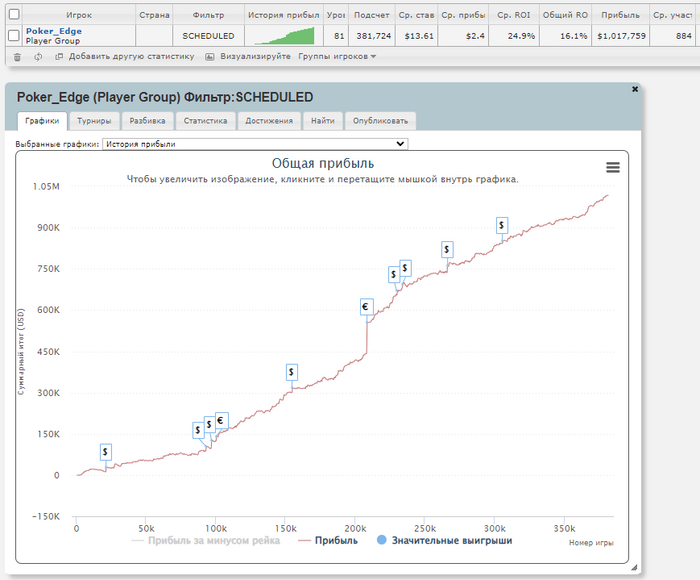This screenshot has height=580, width=700.
Task: Sort by the 'Фильтр' column header
Action: pos(208,15)
